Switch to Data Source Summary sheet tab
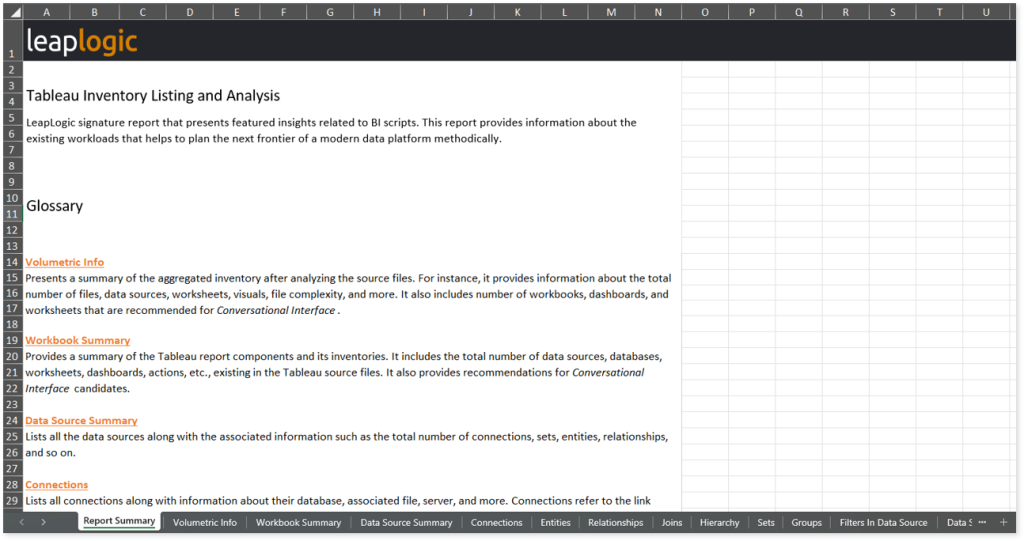Screen dimensions: 1024x541 tap(406, 523)
